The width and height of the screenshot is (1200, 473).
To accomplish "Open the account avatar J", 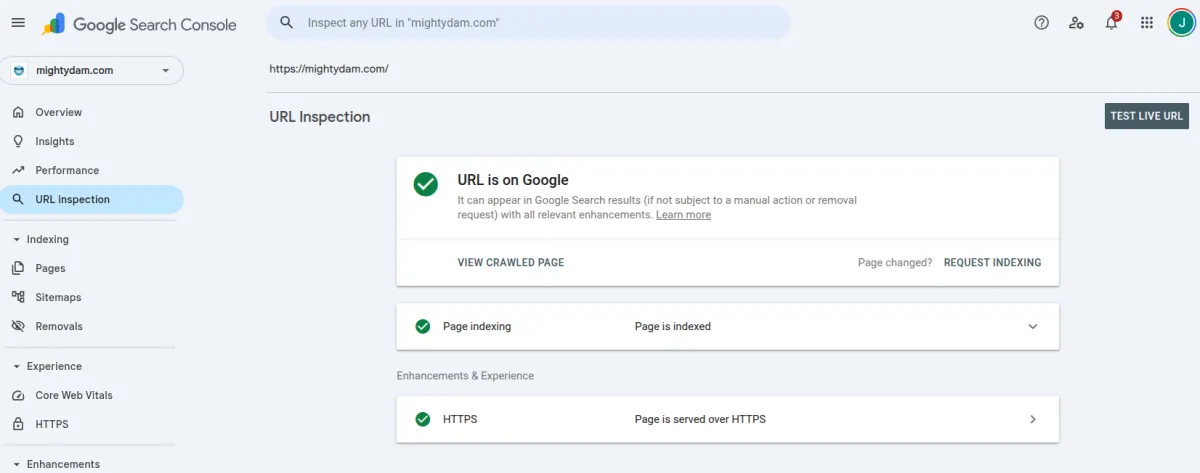I will (x=1181, y=22).
